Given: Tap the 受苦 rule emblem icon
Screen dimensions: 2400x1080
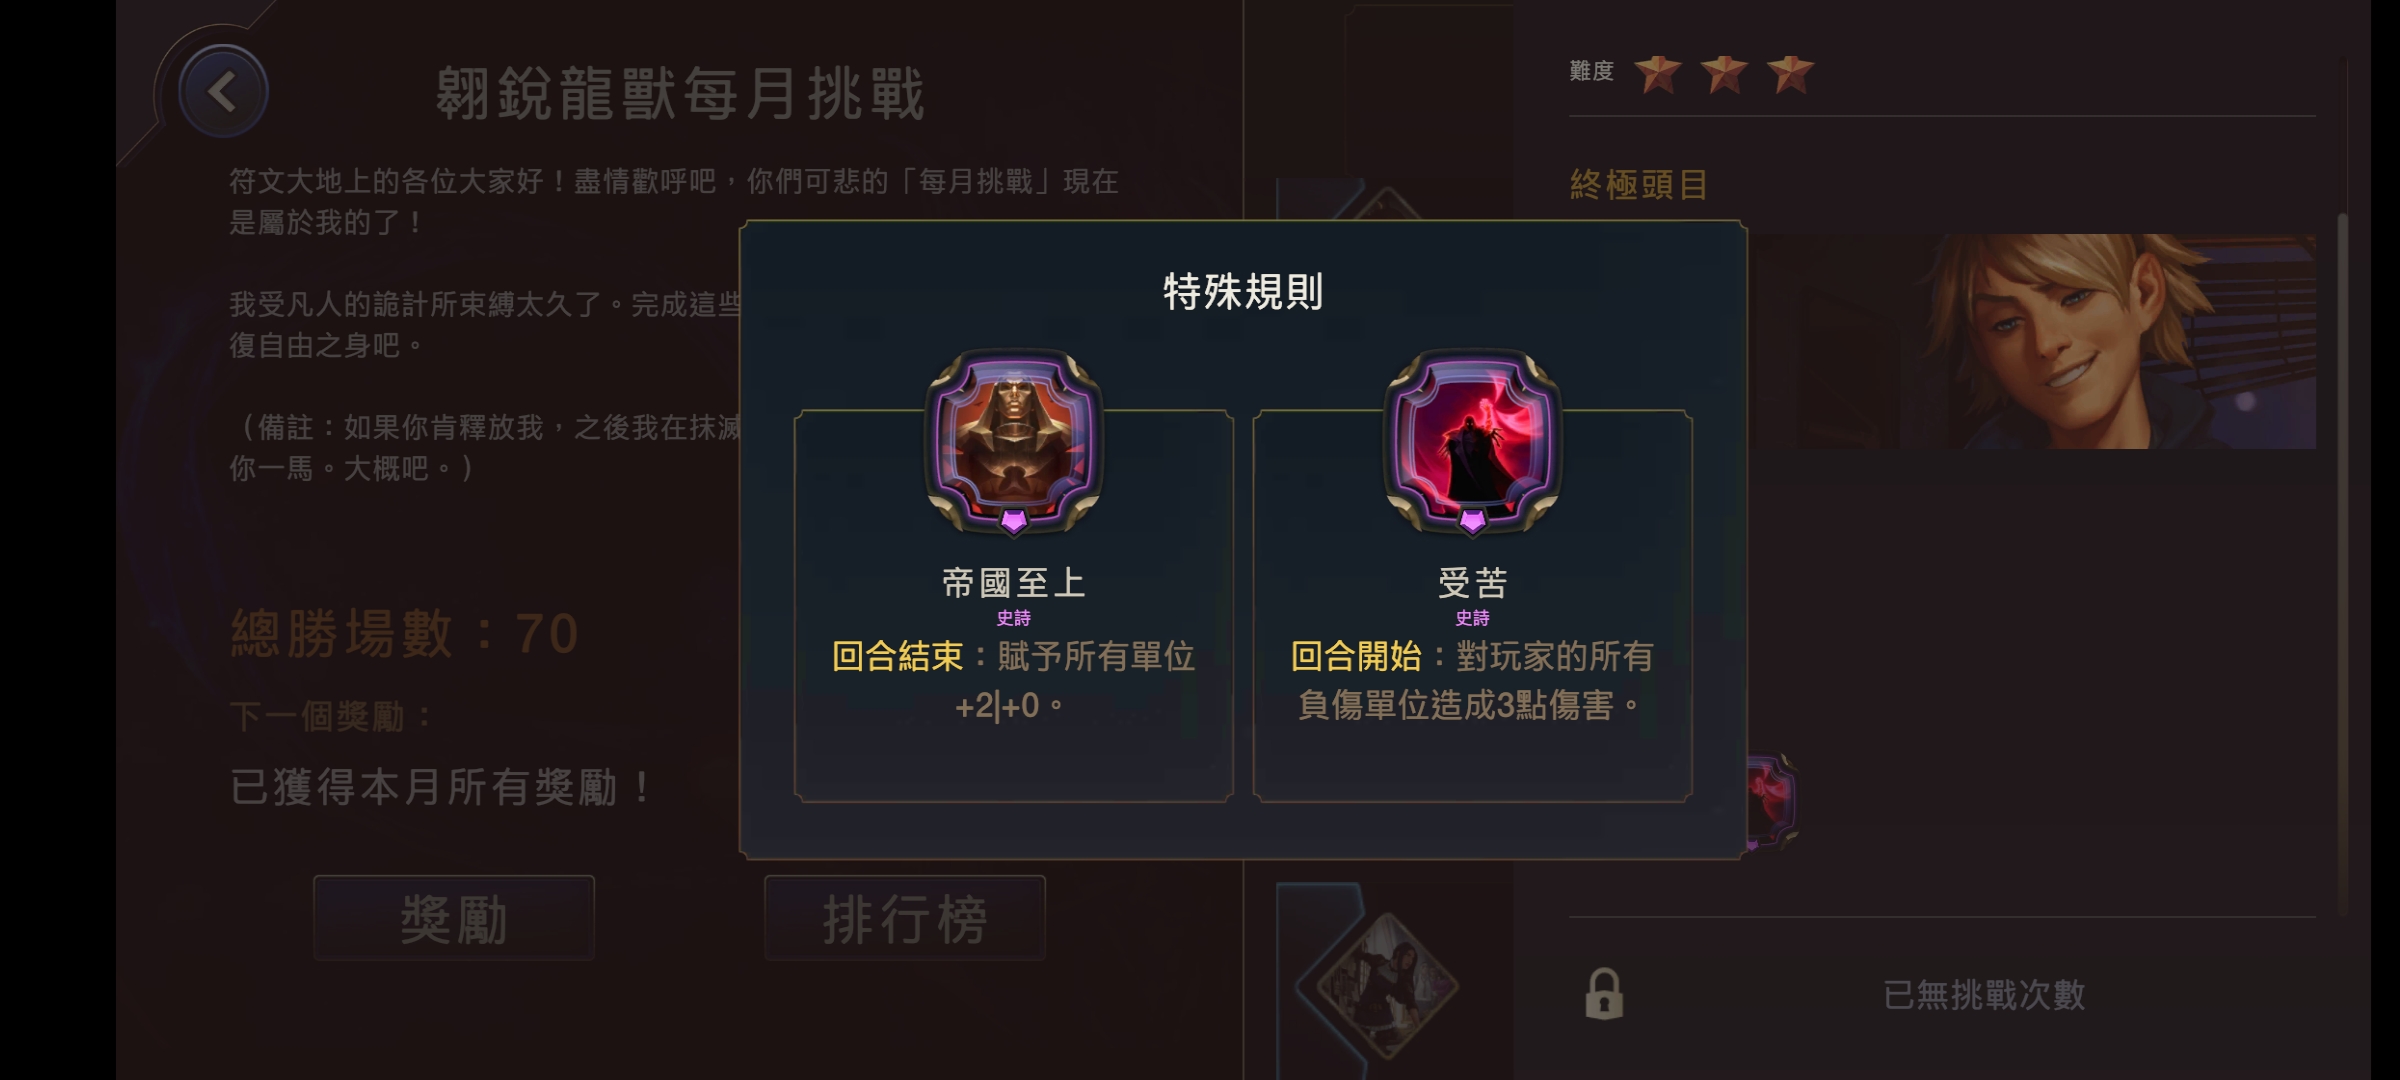Looking at the screenshot, I should (1472, 442).
